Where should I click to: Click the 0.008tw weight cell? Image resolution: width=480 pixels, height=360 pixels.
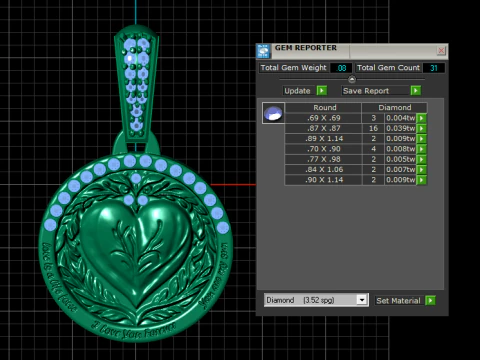[400, 149]
